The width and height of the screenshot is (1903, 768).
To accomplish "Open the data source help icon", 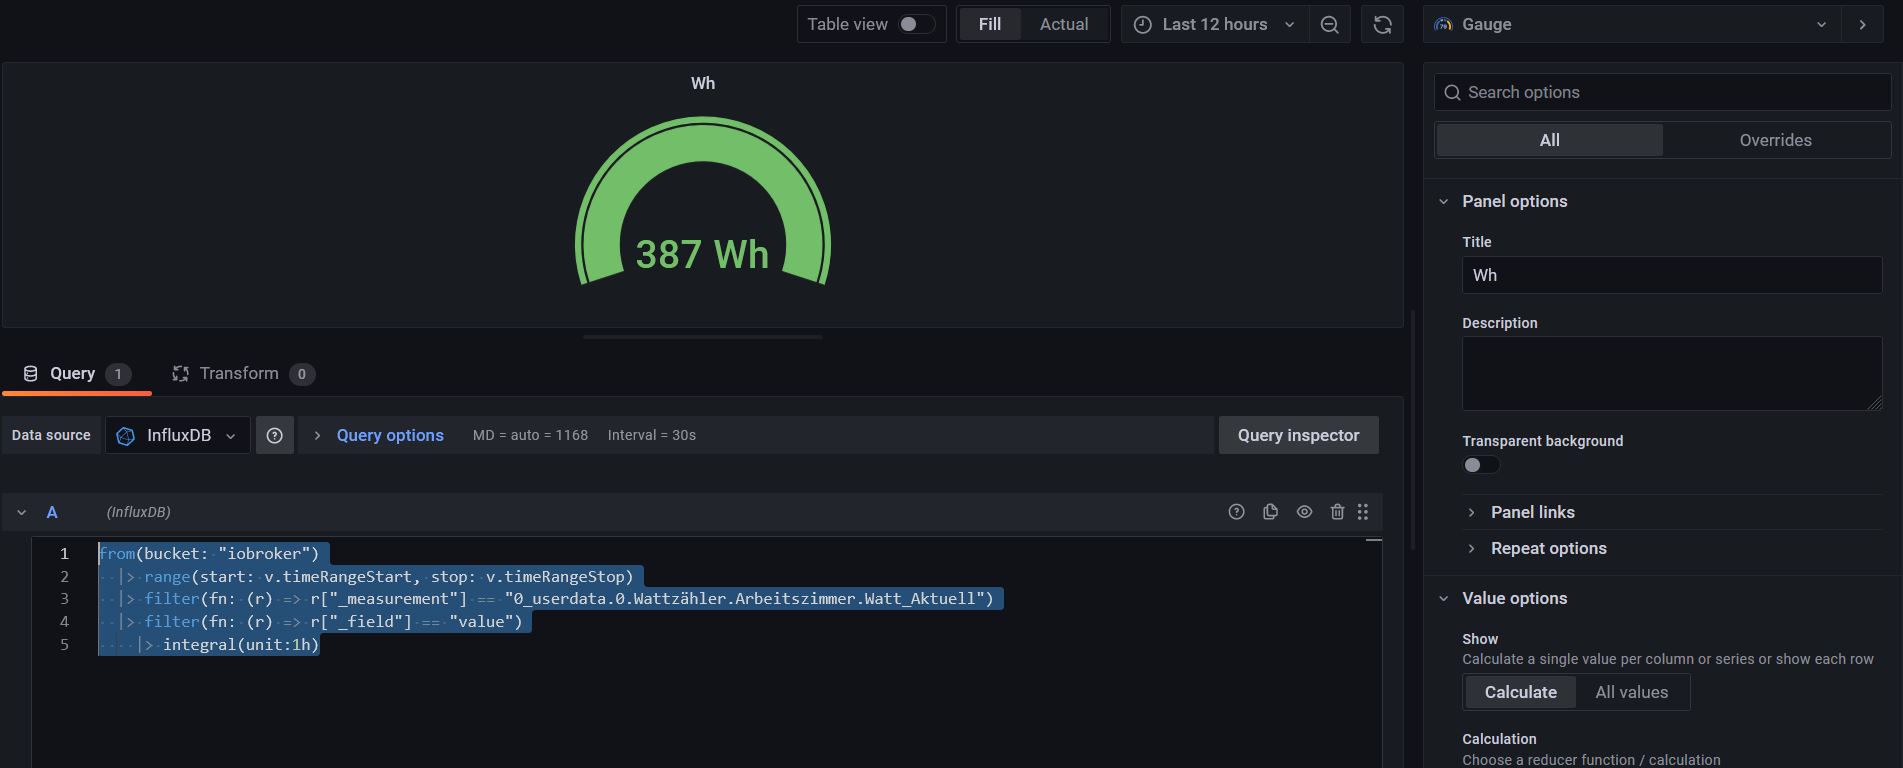I will (x=275, y=436).
